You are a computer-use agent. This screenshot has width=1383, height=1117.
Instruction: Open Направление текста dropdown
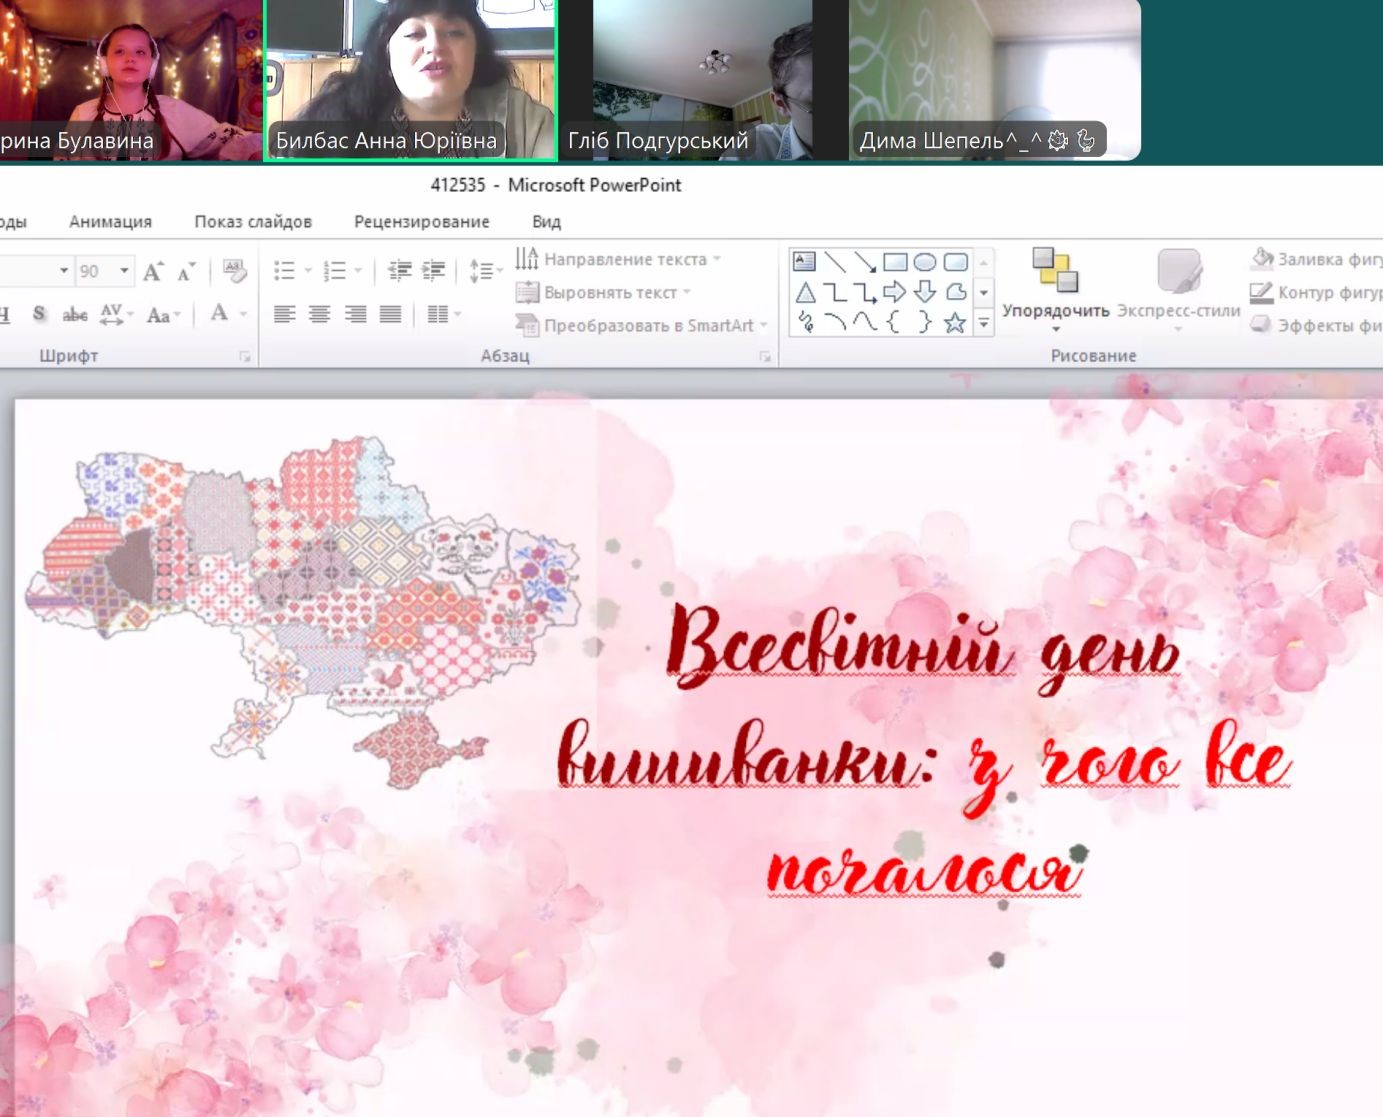(619, 259)
